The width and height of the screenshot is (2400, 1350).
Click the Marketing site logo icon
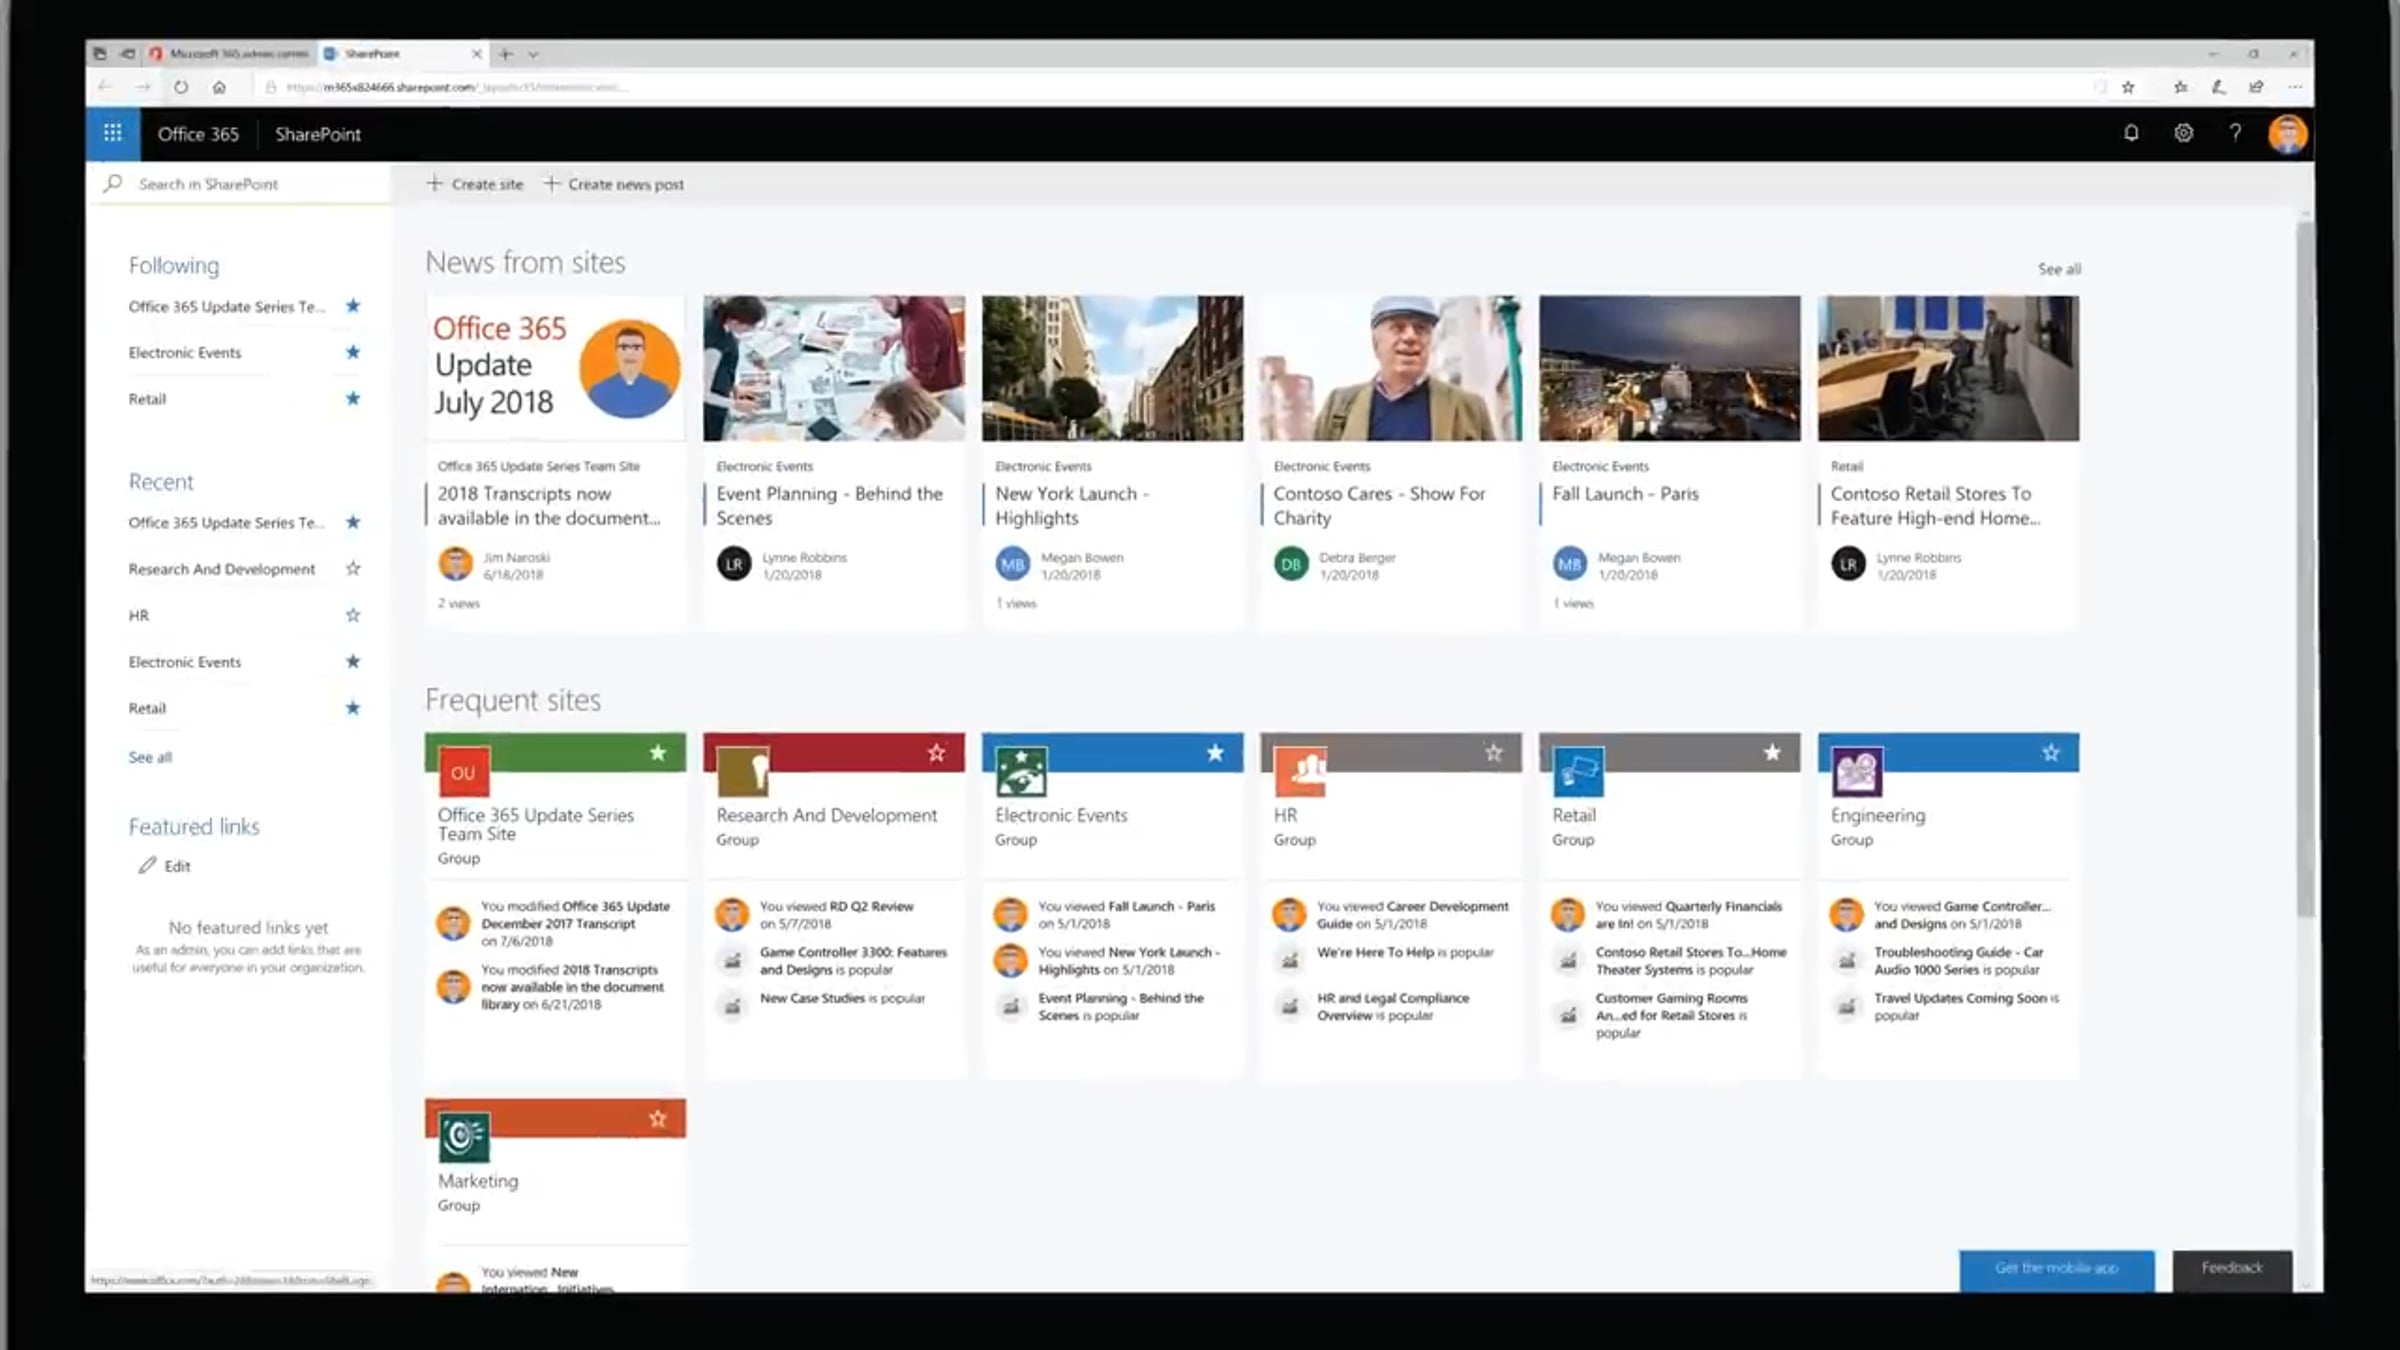[464, 1137]
